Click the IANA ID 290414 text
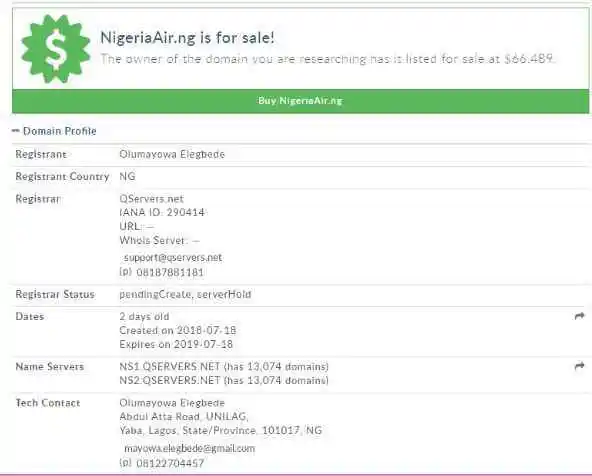 click(x=162, y=212)
